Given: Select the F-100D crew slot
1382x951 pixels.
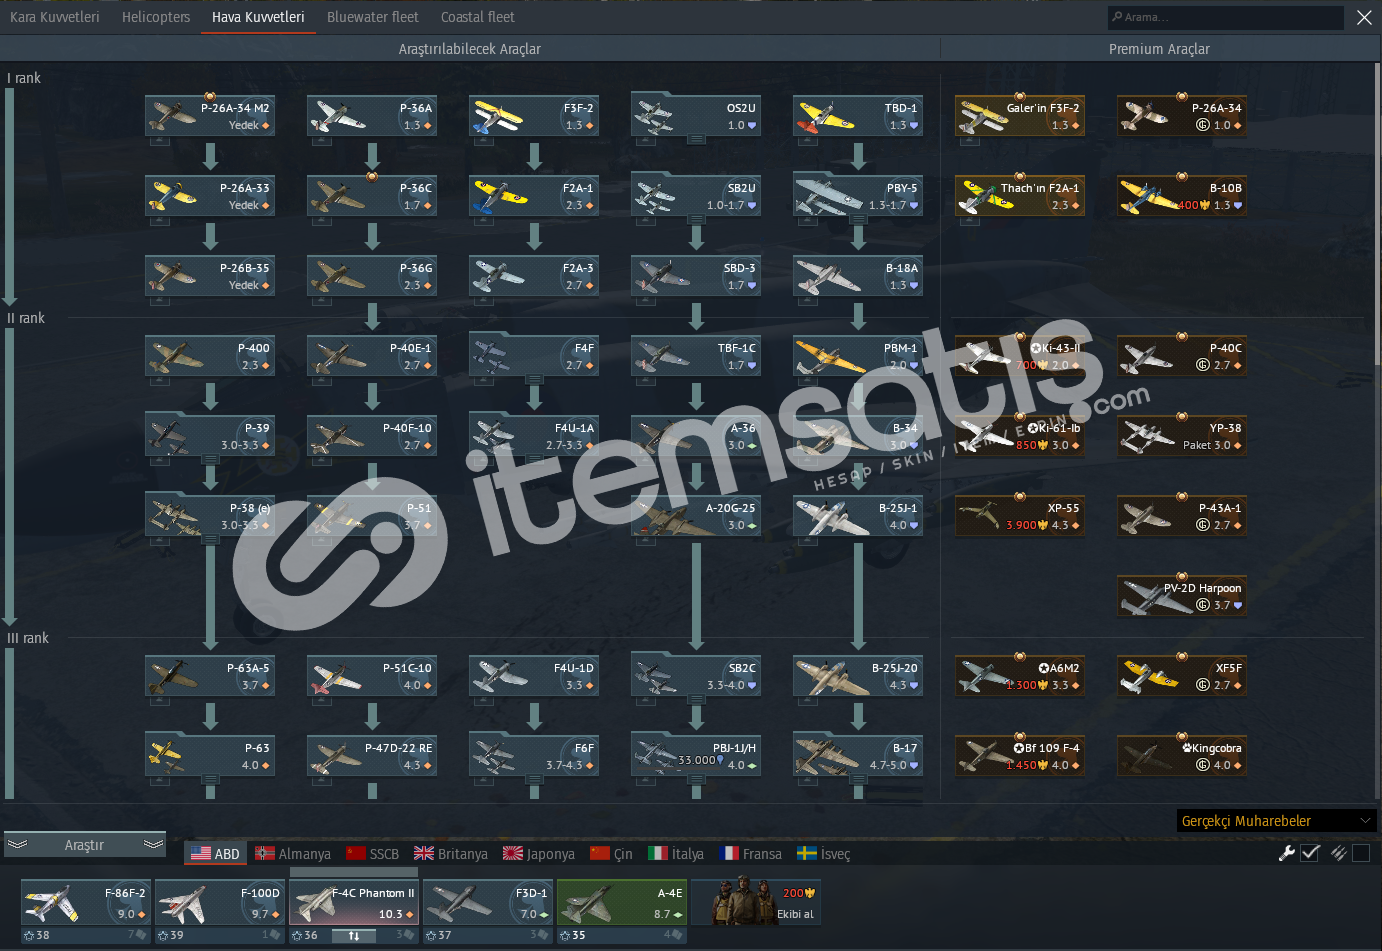Looking at the screenshot, I should (x=220, y=910).
